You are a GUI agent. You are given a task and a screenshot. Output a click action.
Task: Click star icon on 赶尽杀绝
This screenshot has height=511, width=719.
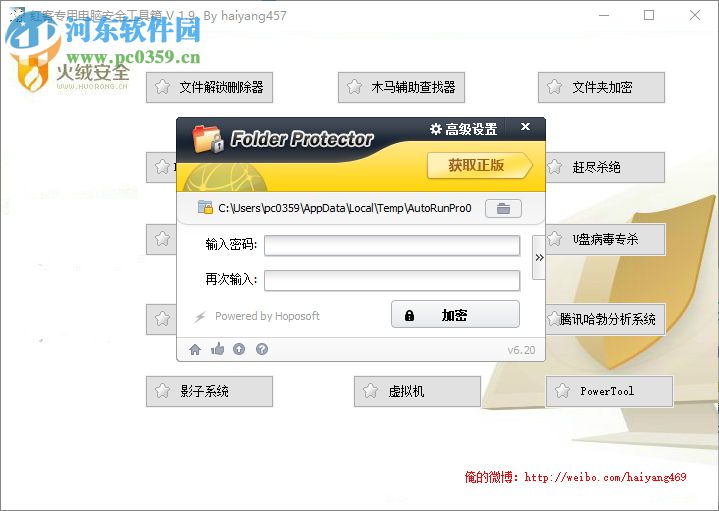point(554,167)
